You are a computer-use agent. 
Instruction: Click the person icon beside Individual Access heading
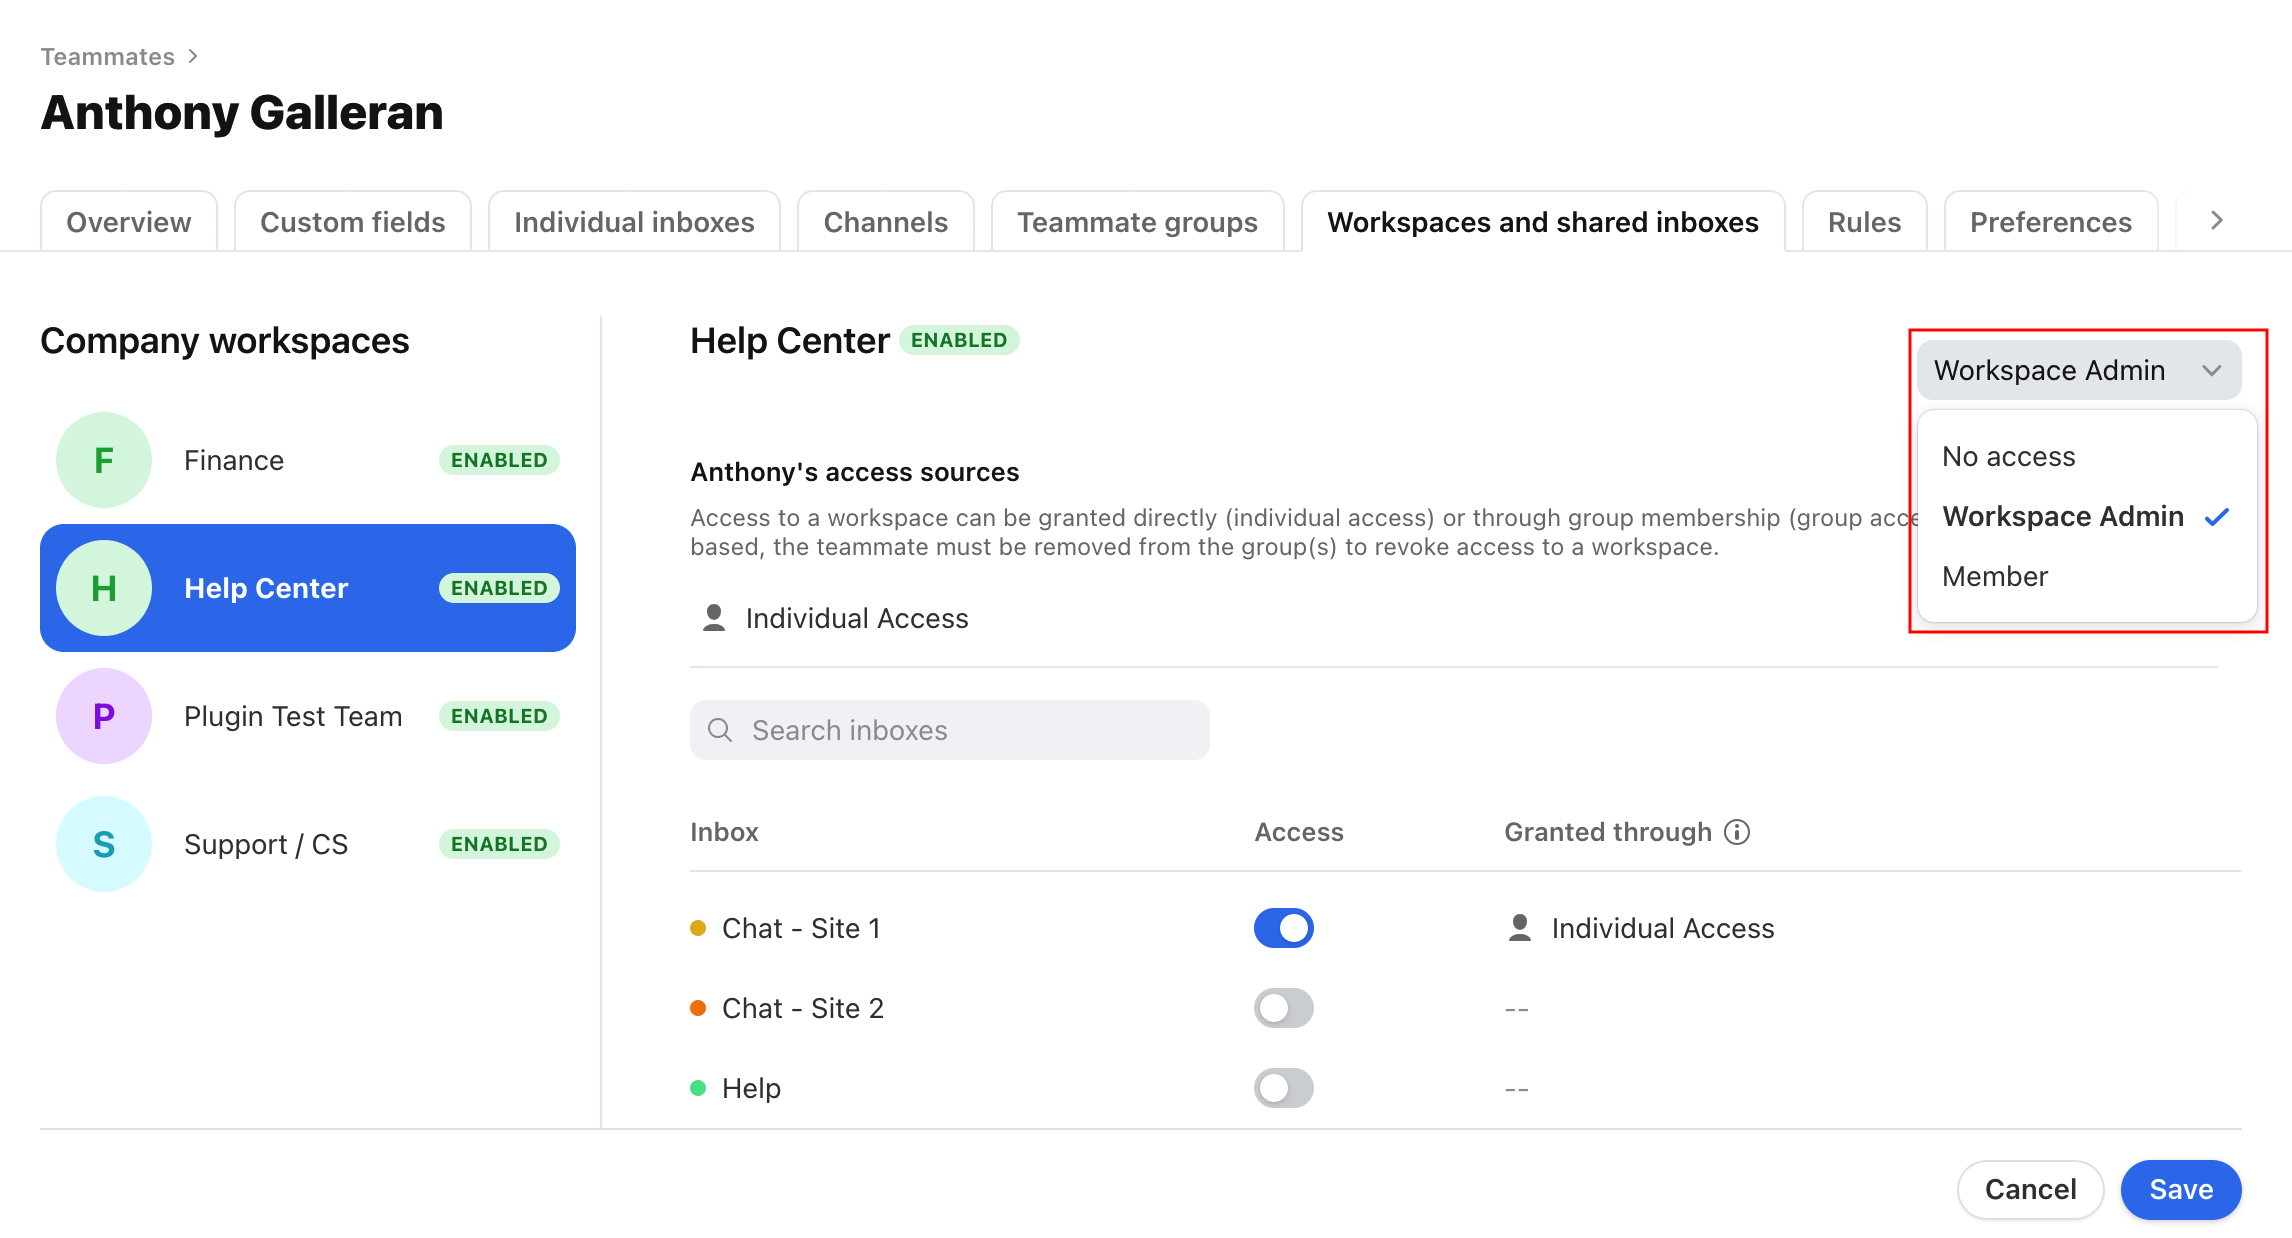714,618
